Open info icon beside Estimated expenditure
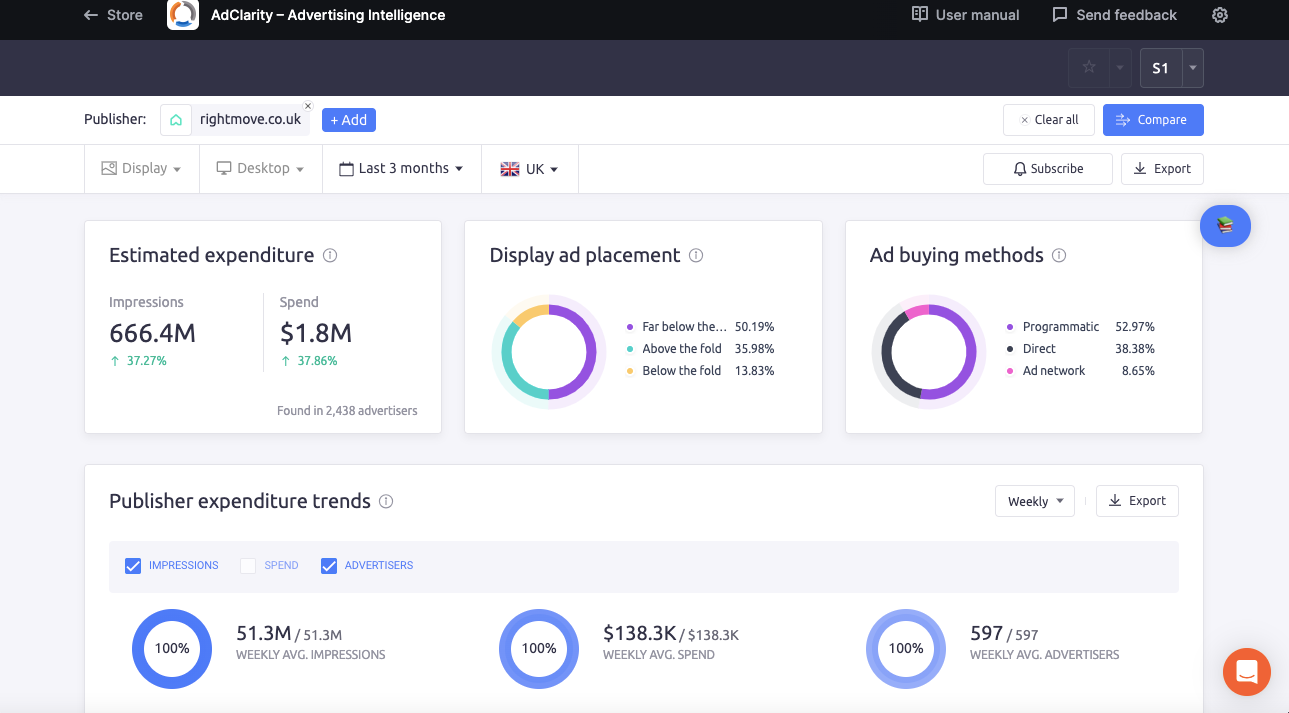Viewport: 1289px width, 713px height. tap(330, 255)
